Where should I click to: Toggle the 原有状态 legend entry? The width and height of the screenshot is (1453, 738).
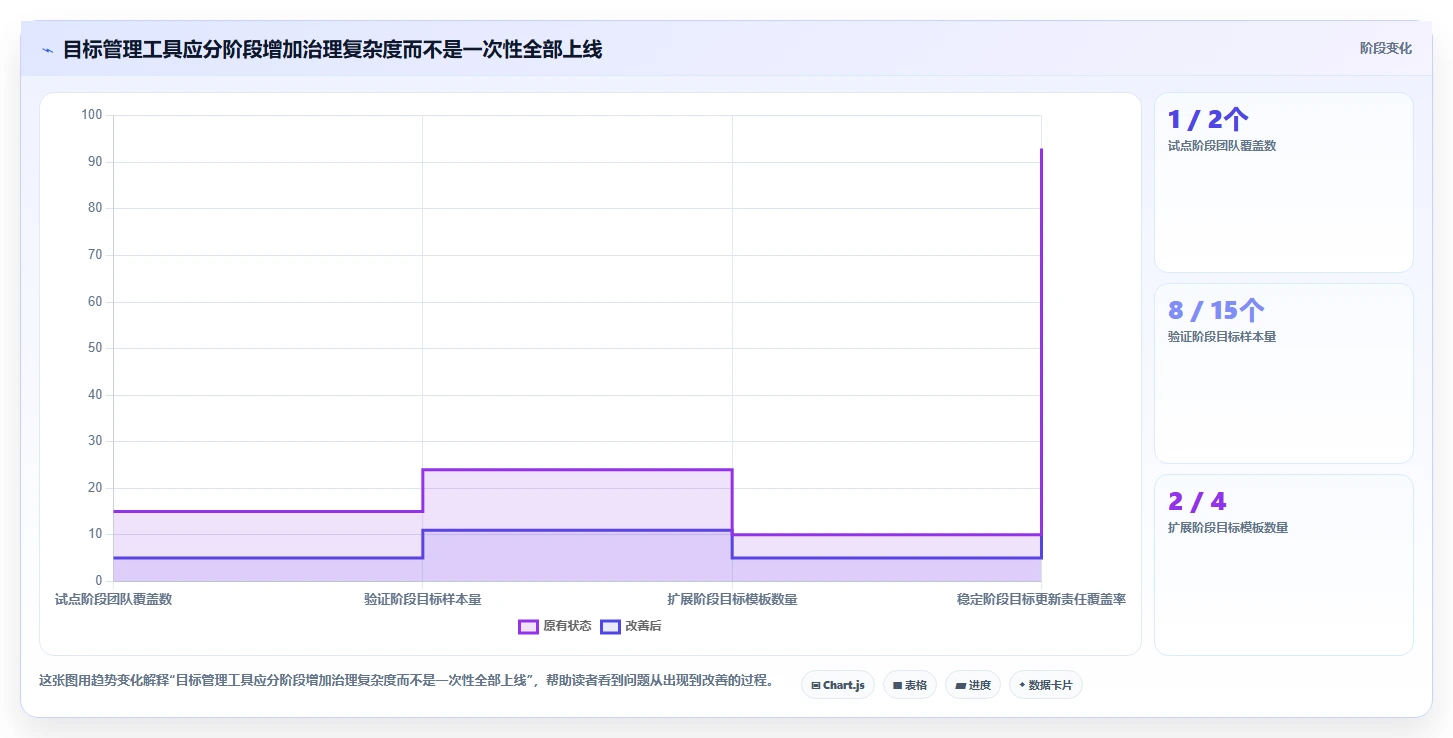[x=555, y=626]
